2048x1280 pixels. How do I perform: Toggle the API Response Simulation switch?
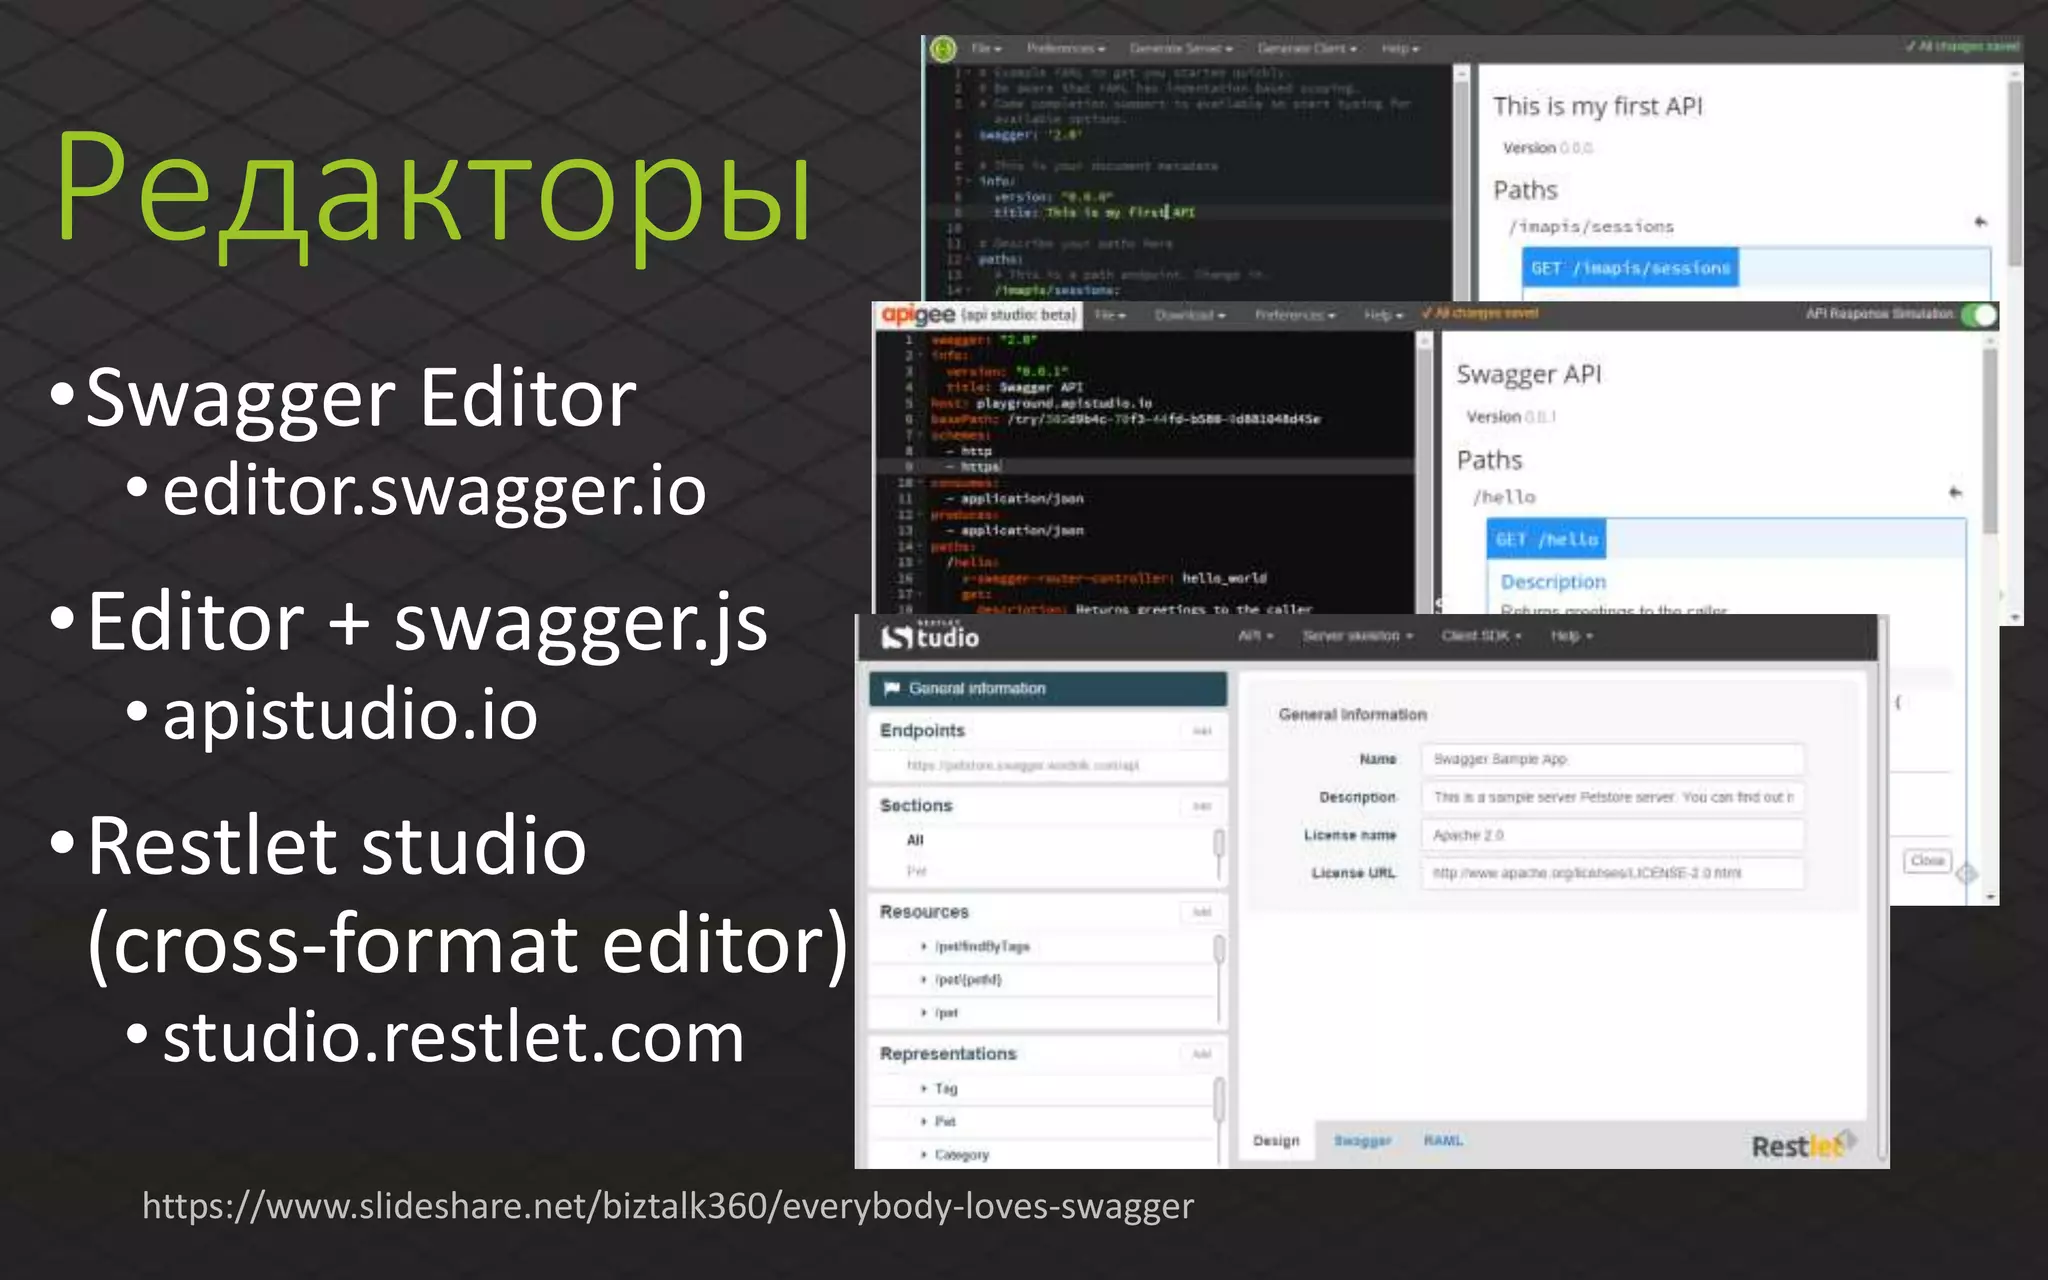pyautogui.click(x=1978, y=315)
